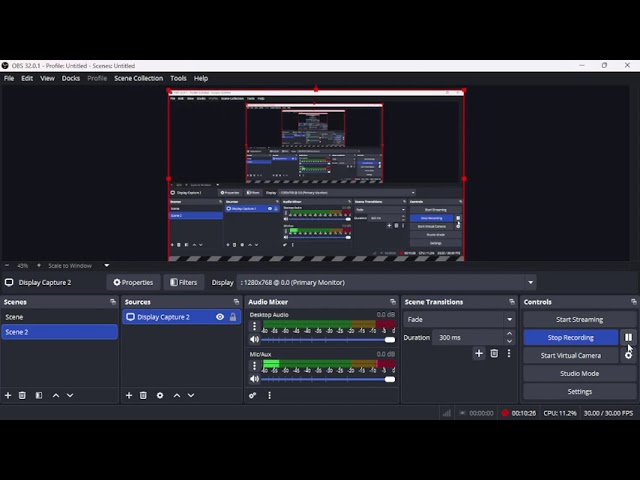Zoom in preview with plus icon
The width and height of the screenshot is (640, 480).
39,265
